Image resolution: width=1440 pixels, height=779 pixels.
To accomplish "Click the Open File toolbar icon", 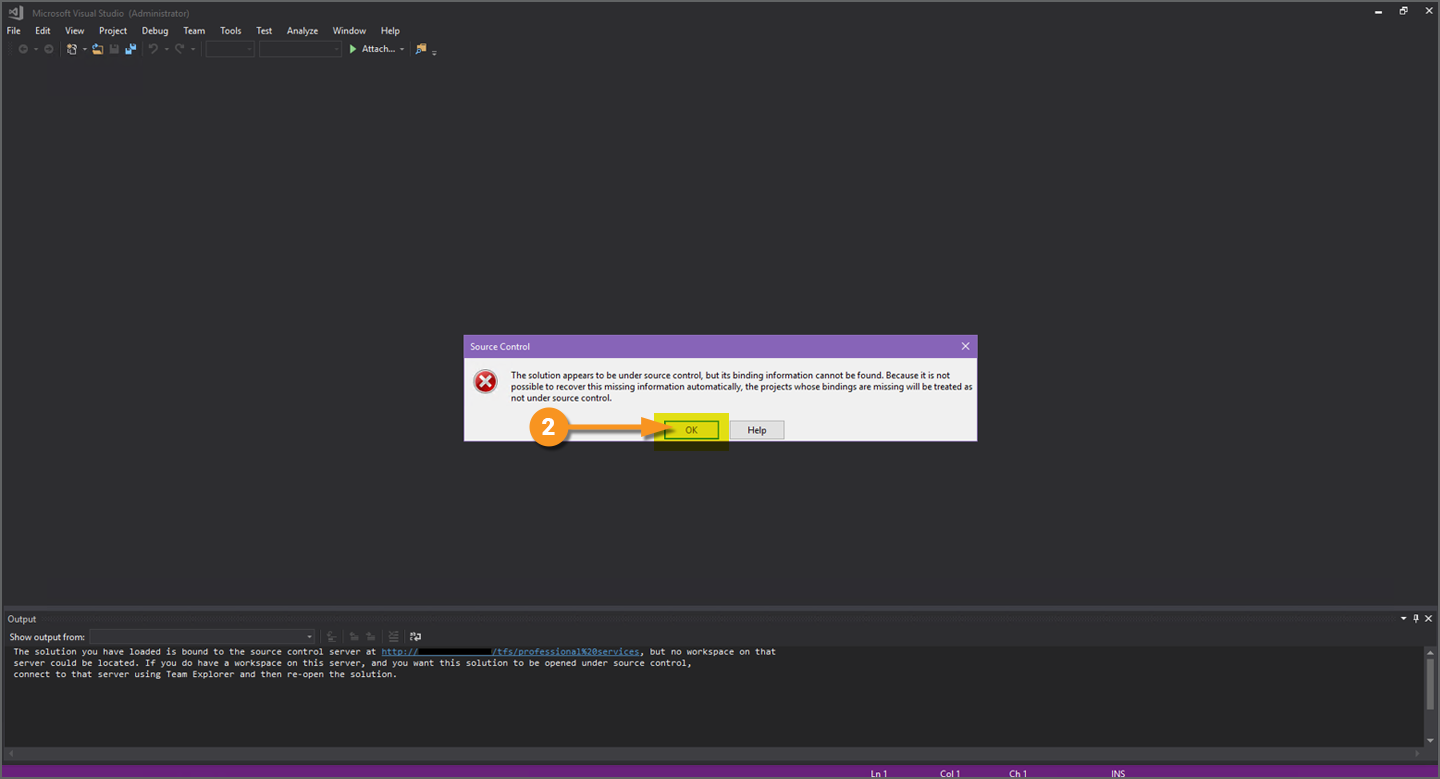I will tap(97, 49).
